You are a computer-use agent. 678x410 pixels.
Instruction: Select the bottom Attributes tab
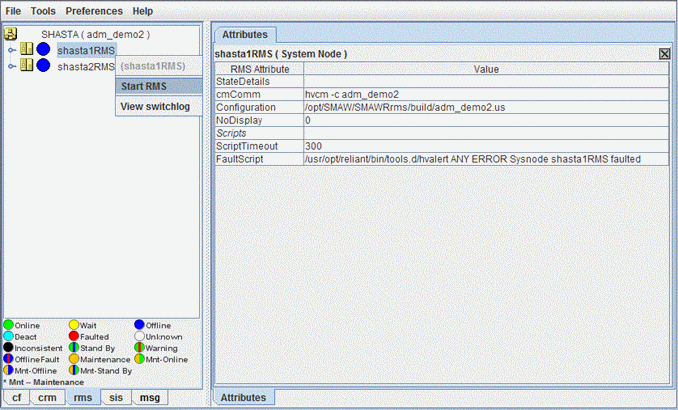point(243,397)
